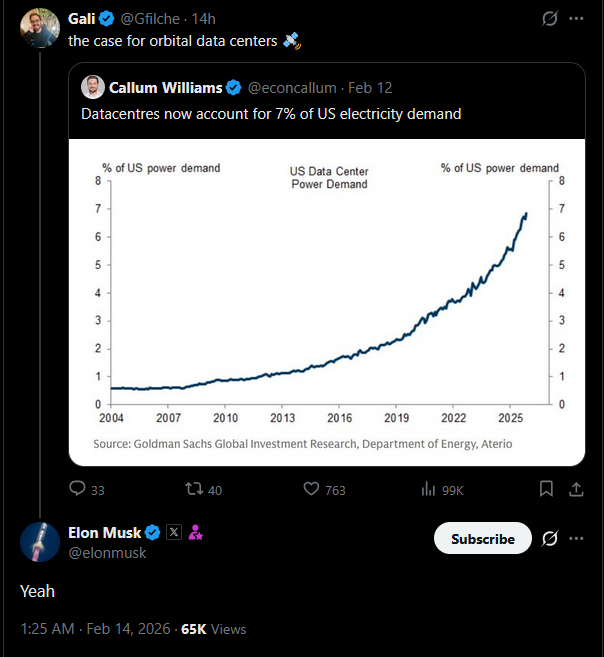
Task: Click the reply icon under Gali's post
Action: (x=78, y=489)
